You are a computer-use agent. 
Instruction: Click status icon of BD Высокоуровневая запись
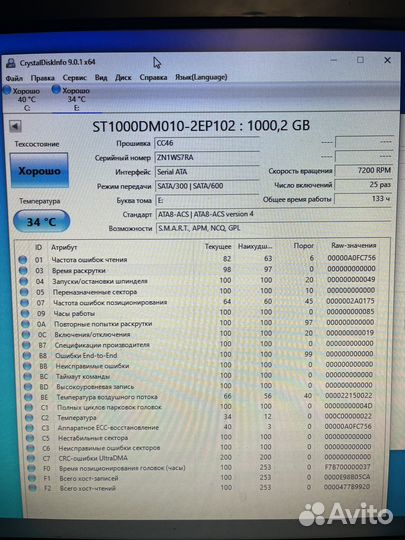pyautogui.click(x=28, y=387)
